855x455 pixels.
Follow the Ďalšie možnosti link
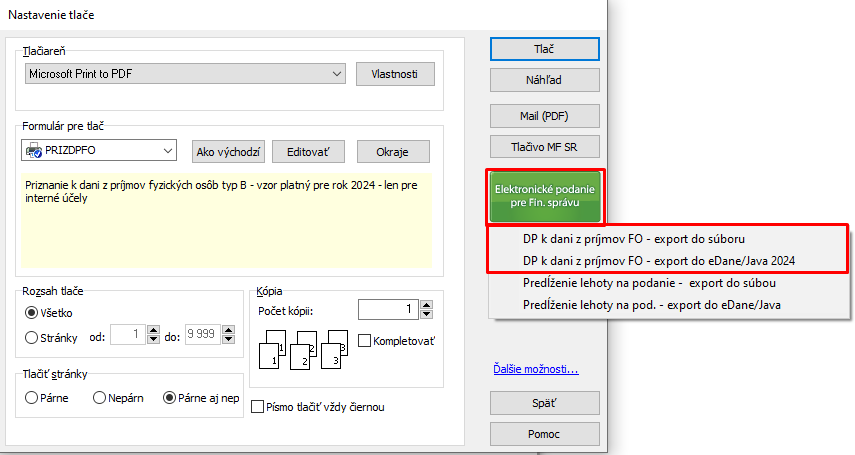tap(536, 370)
